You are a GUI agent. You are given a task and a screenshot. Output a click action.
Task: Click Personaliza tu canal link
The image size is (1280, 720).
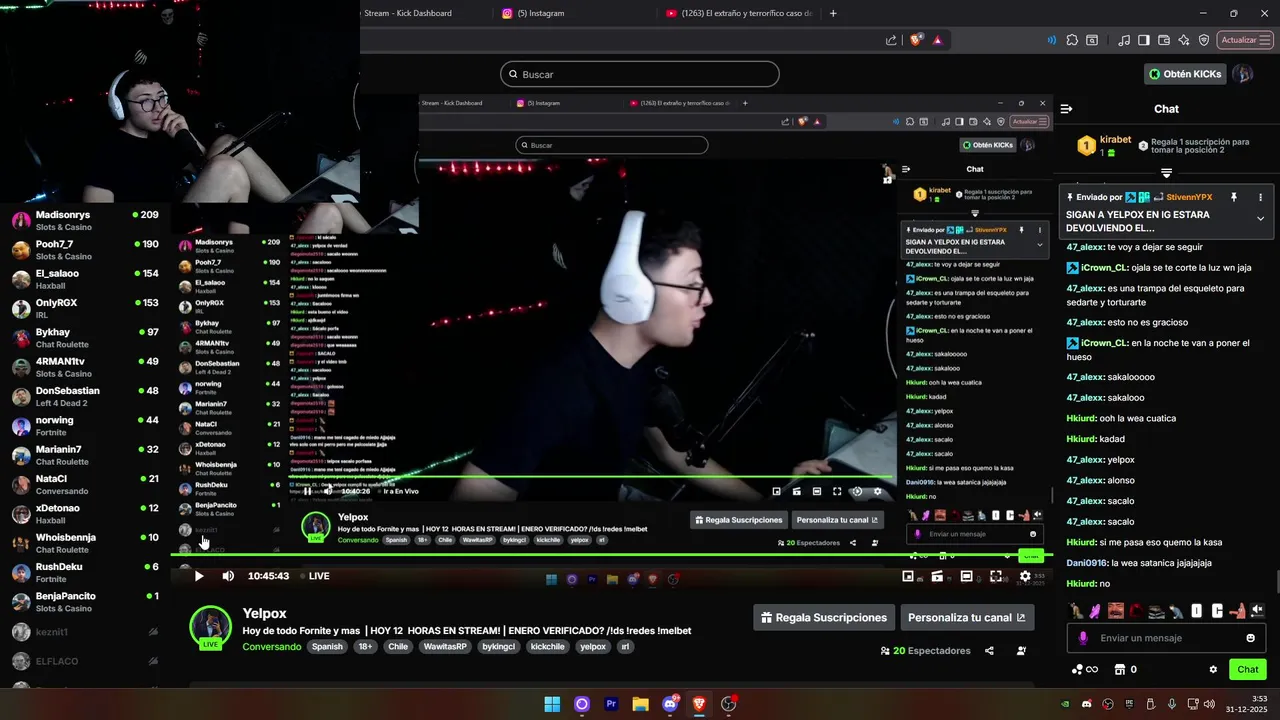[x=966, y=618]
